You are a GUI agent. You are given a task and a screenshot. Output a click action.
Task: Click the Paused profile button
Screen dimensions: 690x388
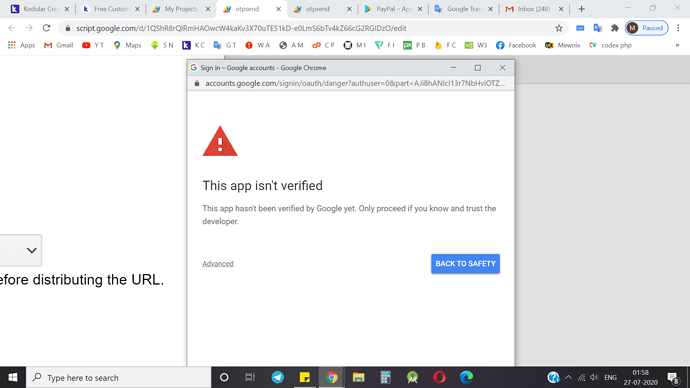(646, 28)
